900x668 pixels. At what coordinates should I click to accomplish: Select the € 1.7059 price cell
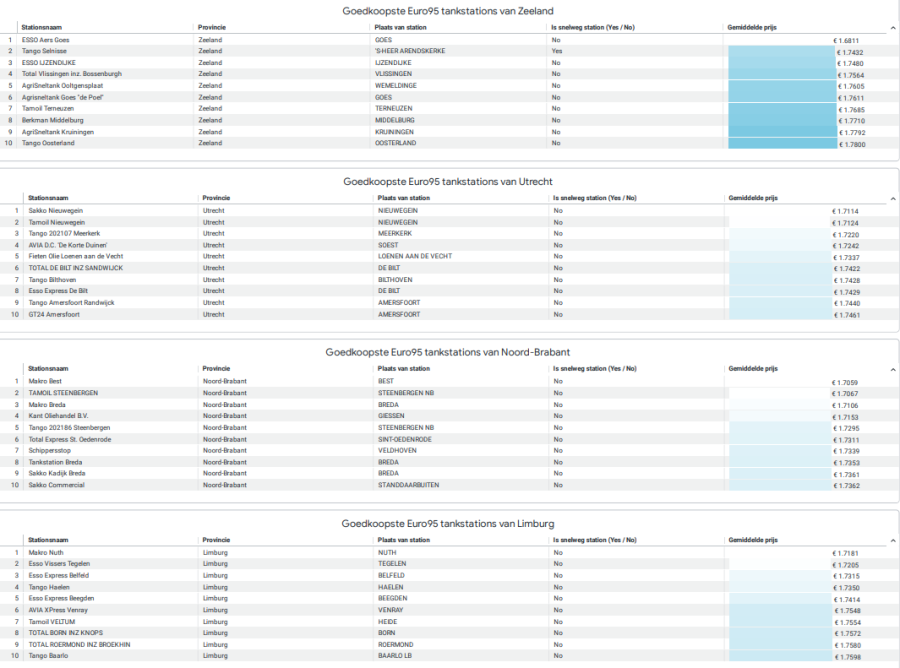[x=845, y=382]
